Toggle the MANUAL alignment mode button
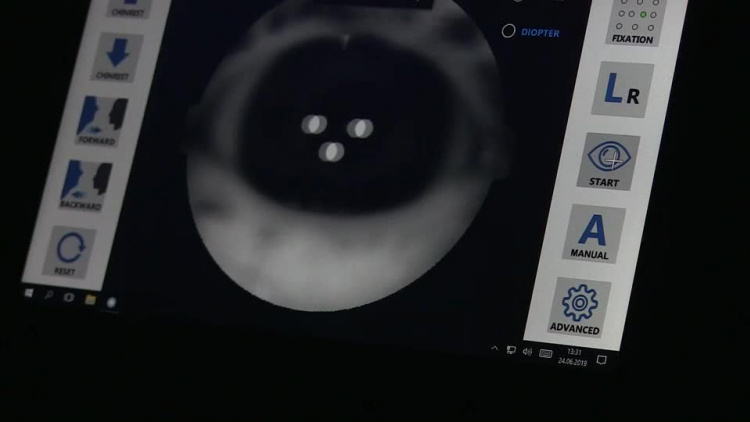This screenshot has width=750, height=422. click(594, 233)
